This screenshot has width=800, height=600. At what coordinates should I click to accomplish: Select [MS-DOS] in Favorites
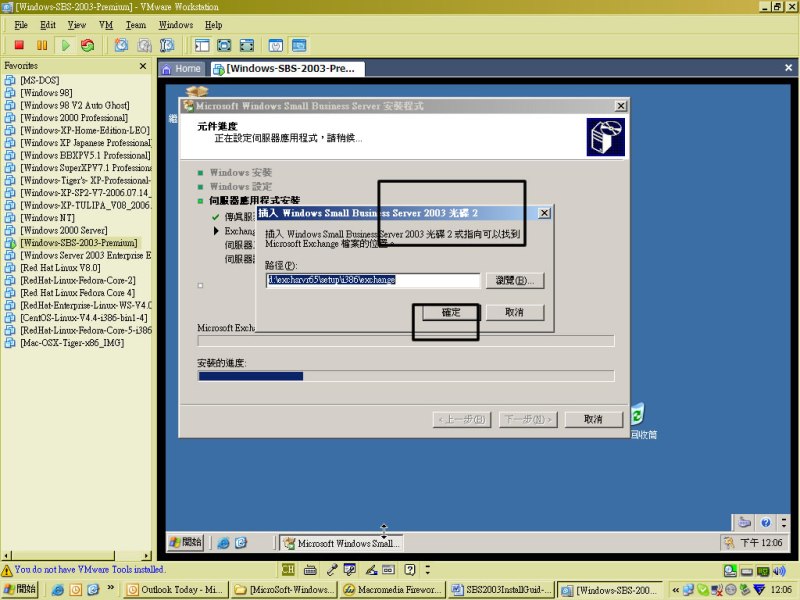(x=39, y=80)
